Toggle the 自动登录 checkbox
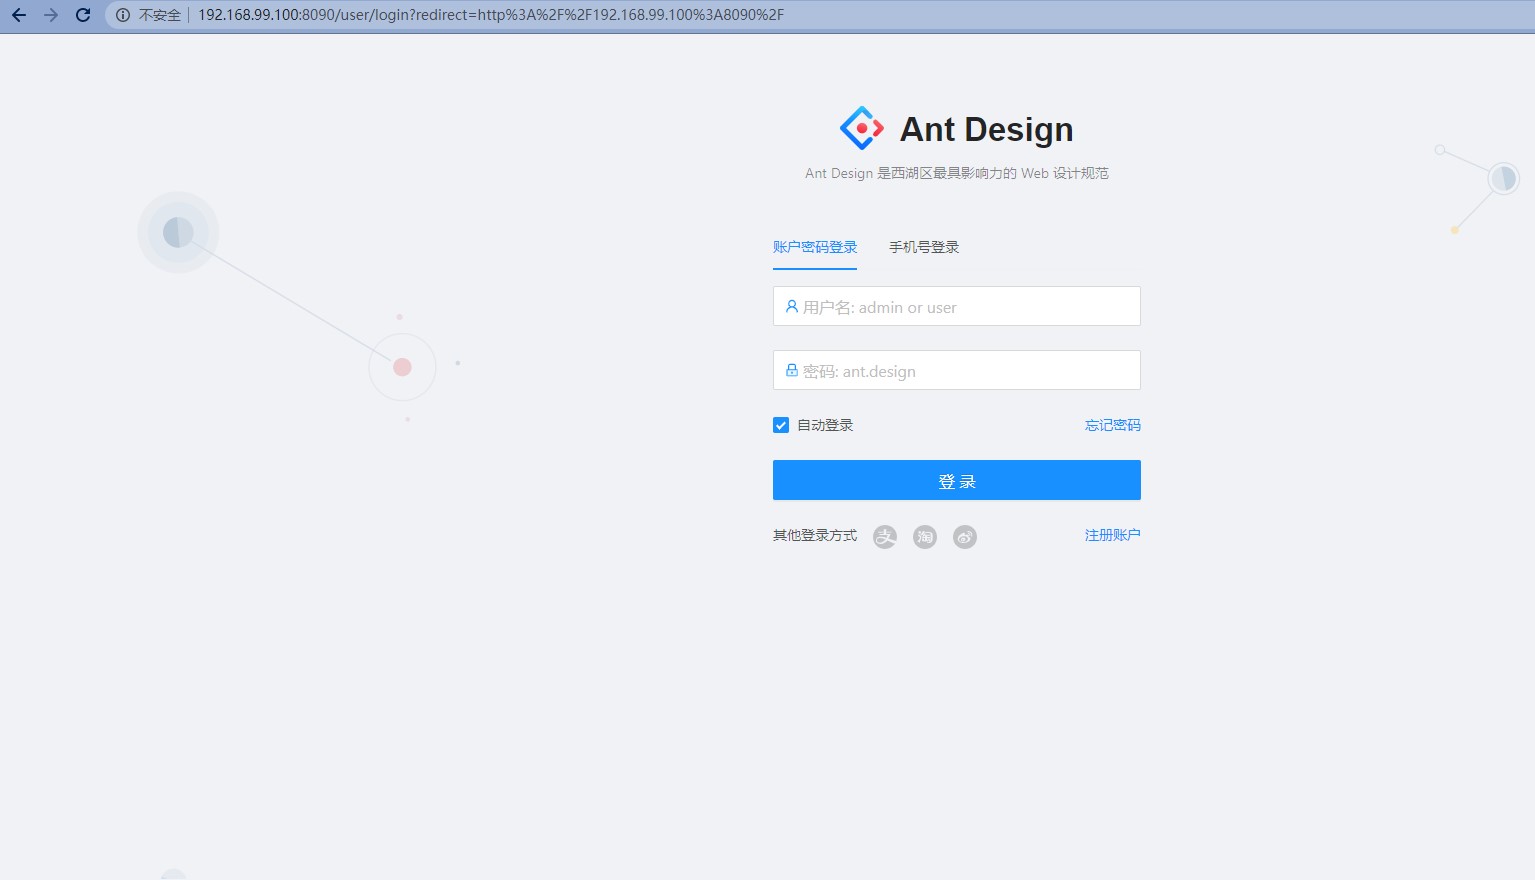 click(x=781, y=425)
